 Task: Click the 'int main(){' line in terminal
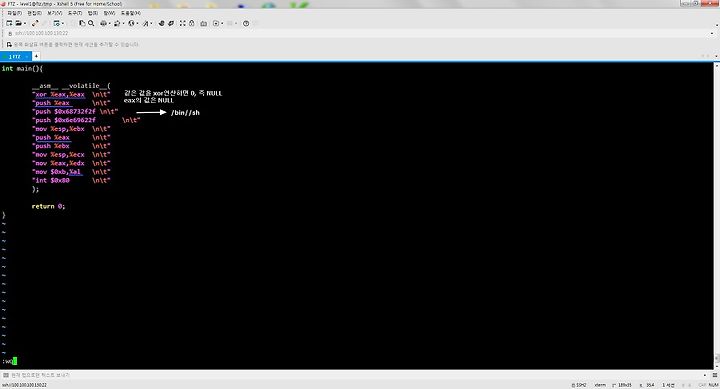coord(22,68)
